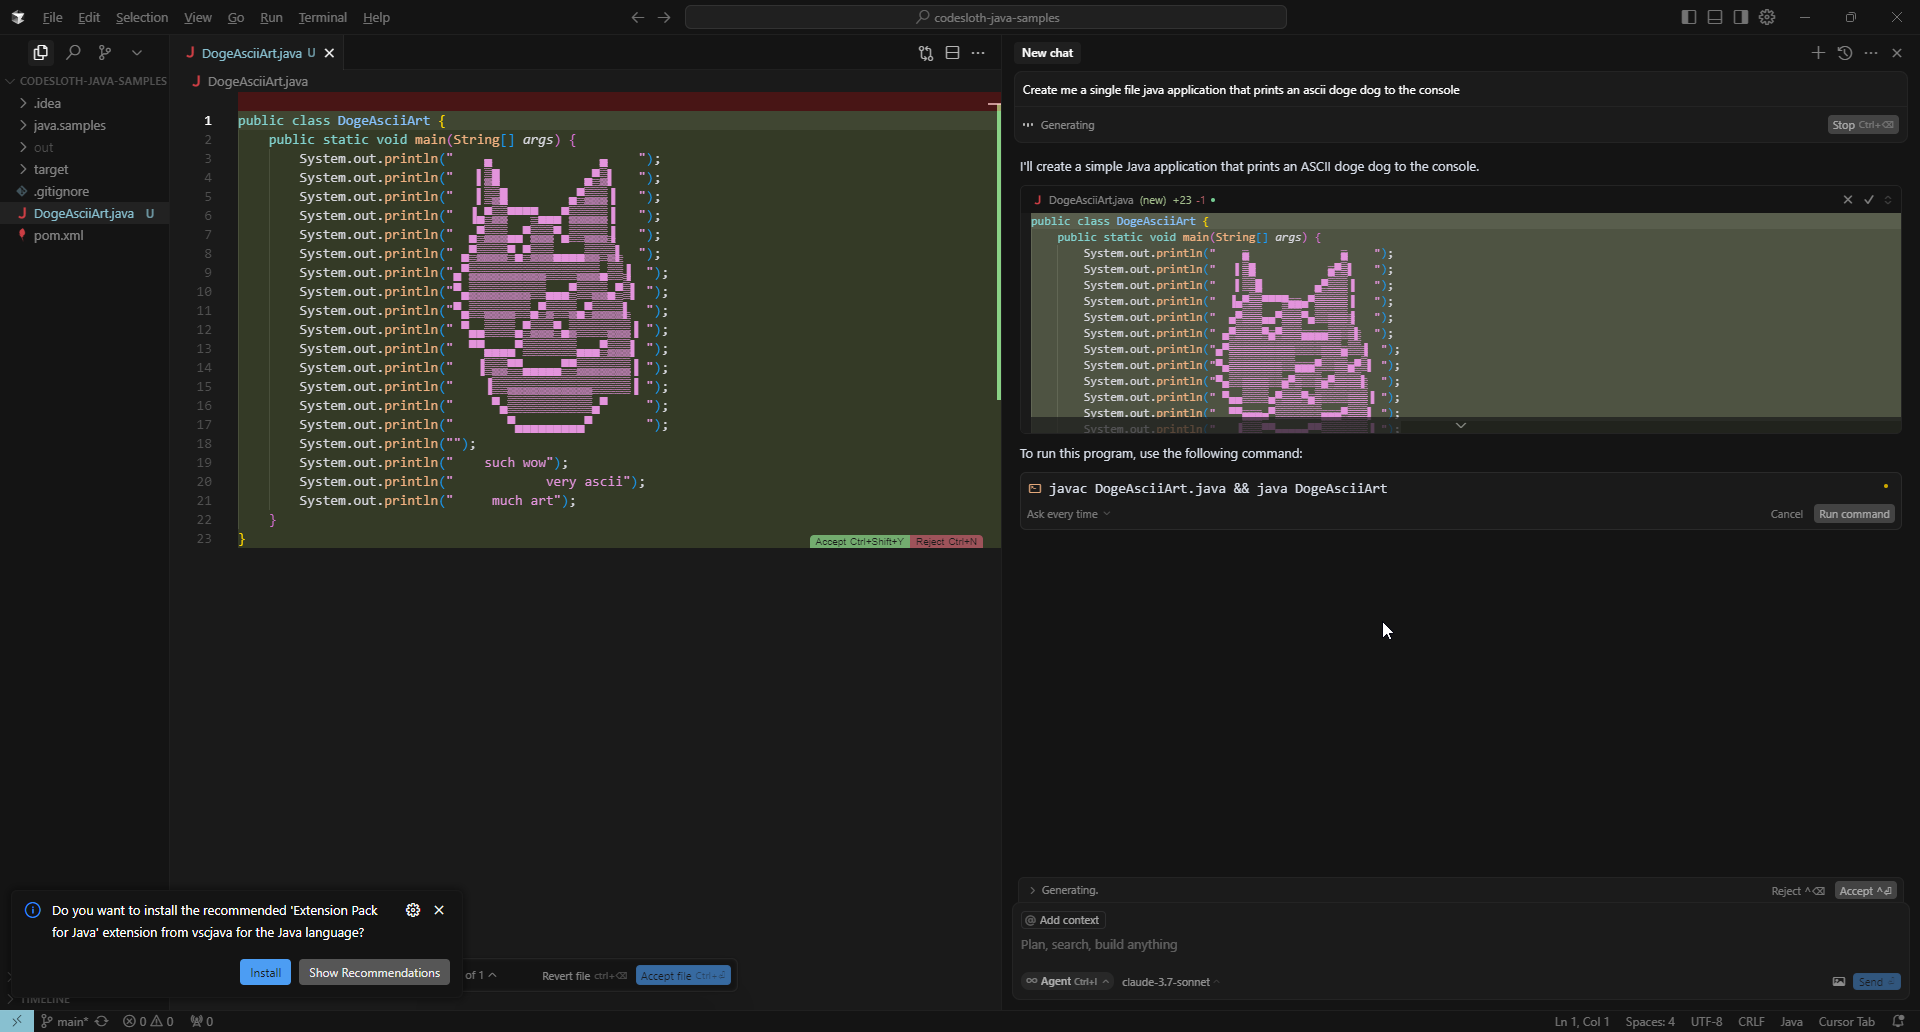Open pom.xml in the explorer
This screenshot has width=1920, height=1032.
coord(84,235)
